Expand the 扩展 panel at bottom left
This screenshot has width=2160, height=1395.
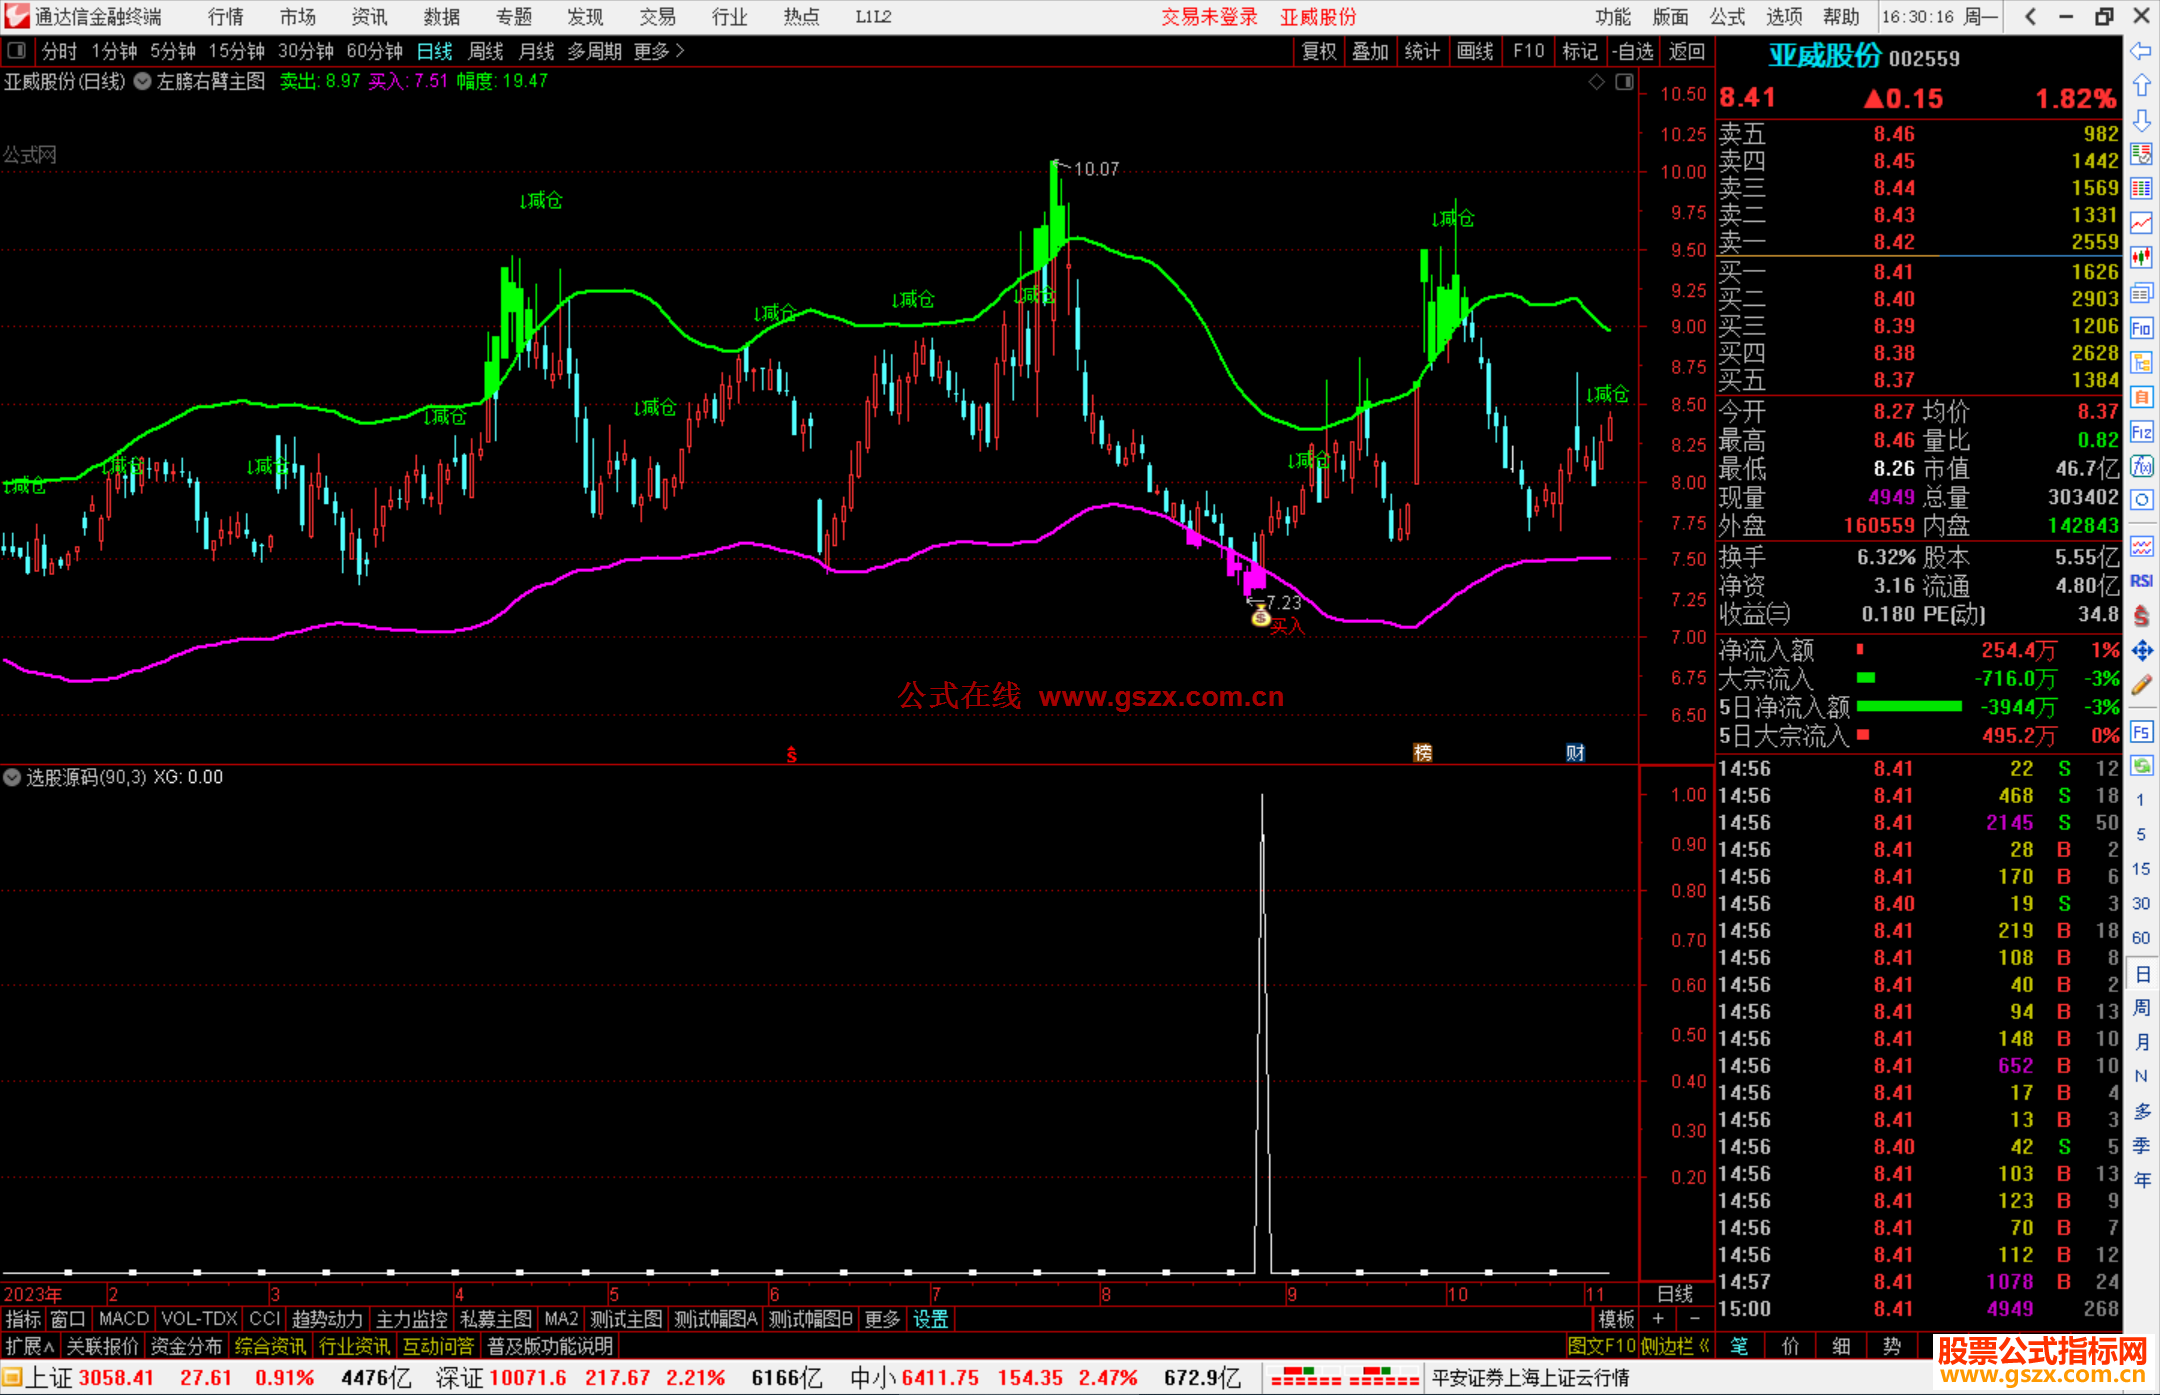(x=29, y=1346)
